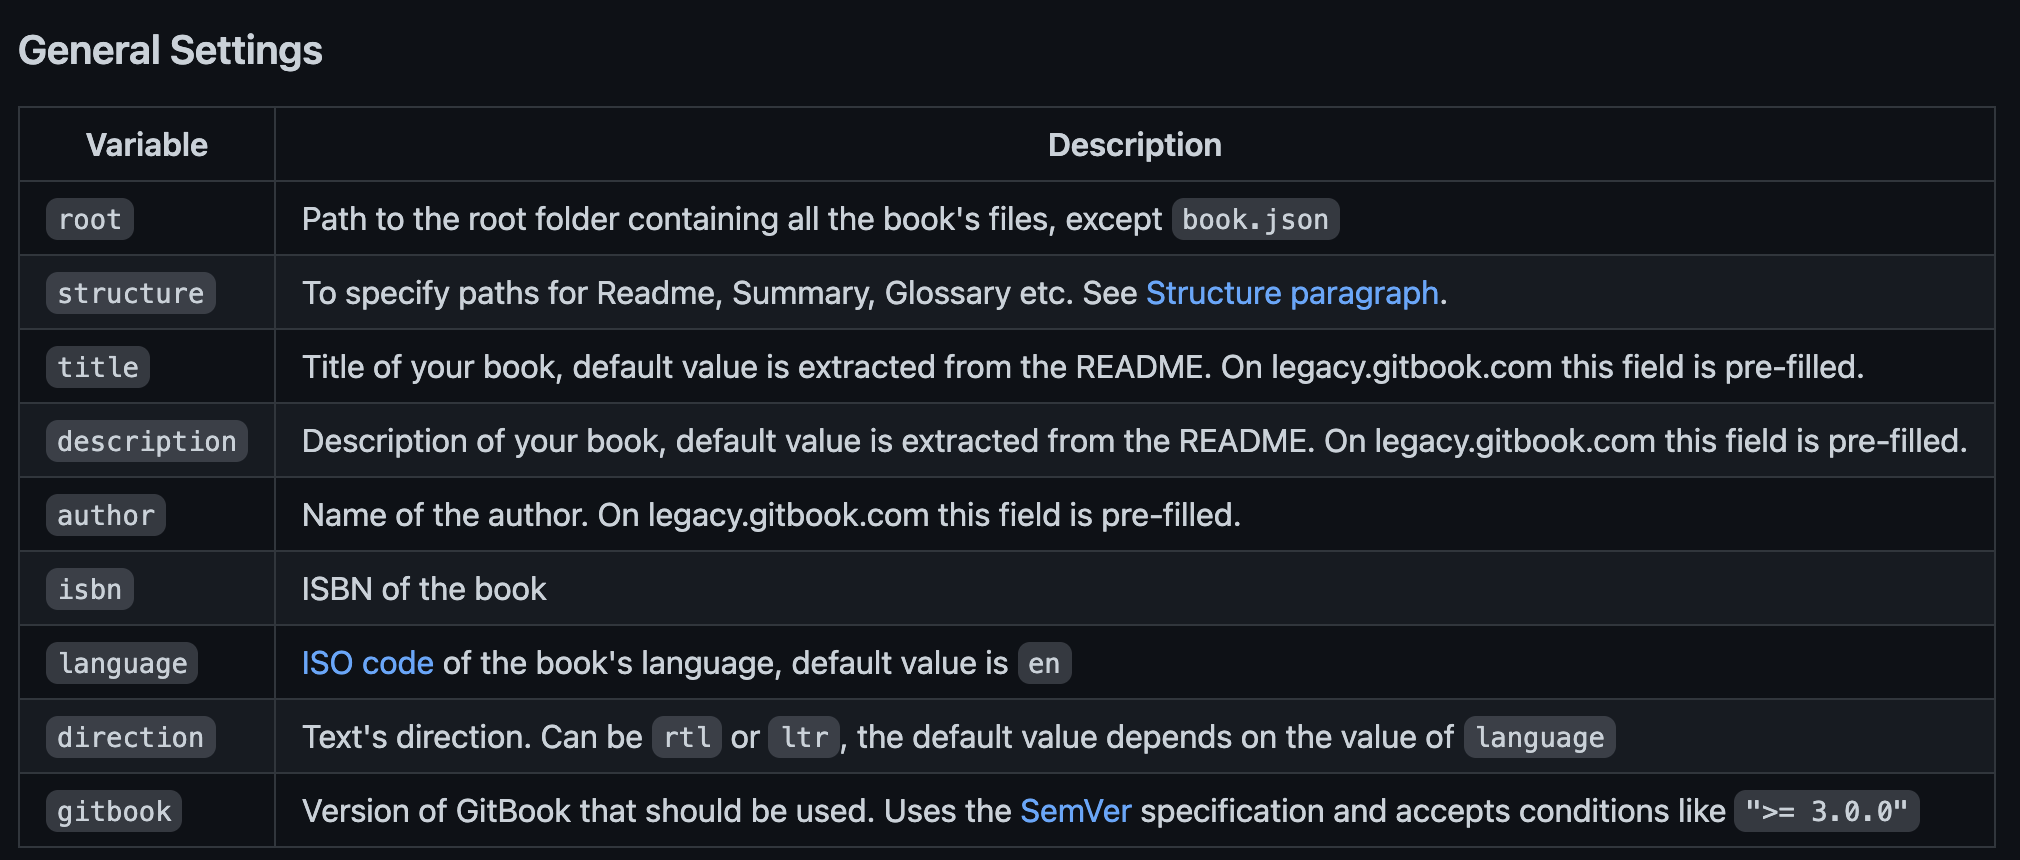Image resolution: width=2020 pixels, height=860 pixels.
Task: Select the direction variable code label
Action: pyautogui.click(x=130, y=738)
